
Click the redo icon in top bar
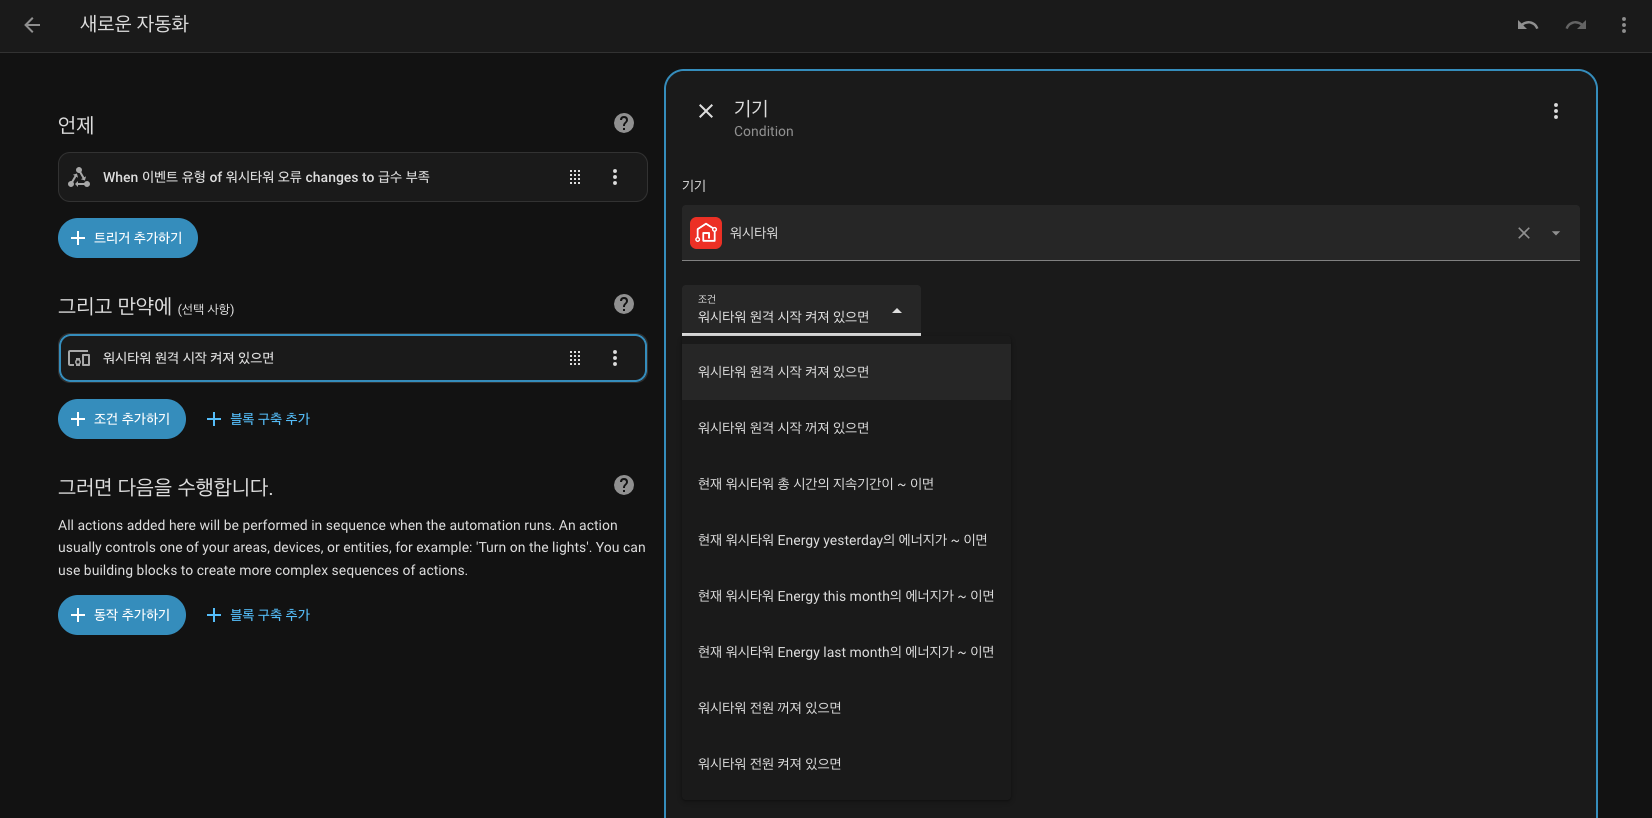1576,25
